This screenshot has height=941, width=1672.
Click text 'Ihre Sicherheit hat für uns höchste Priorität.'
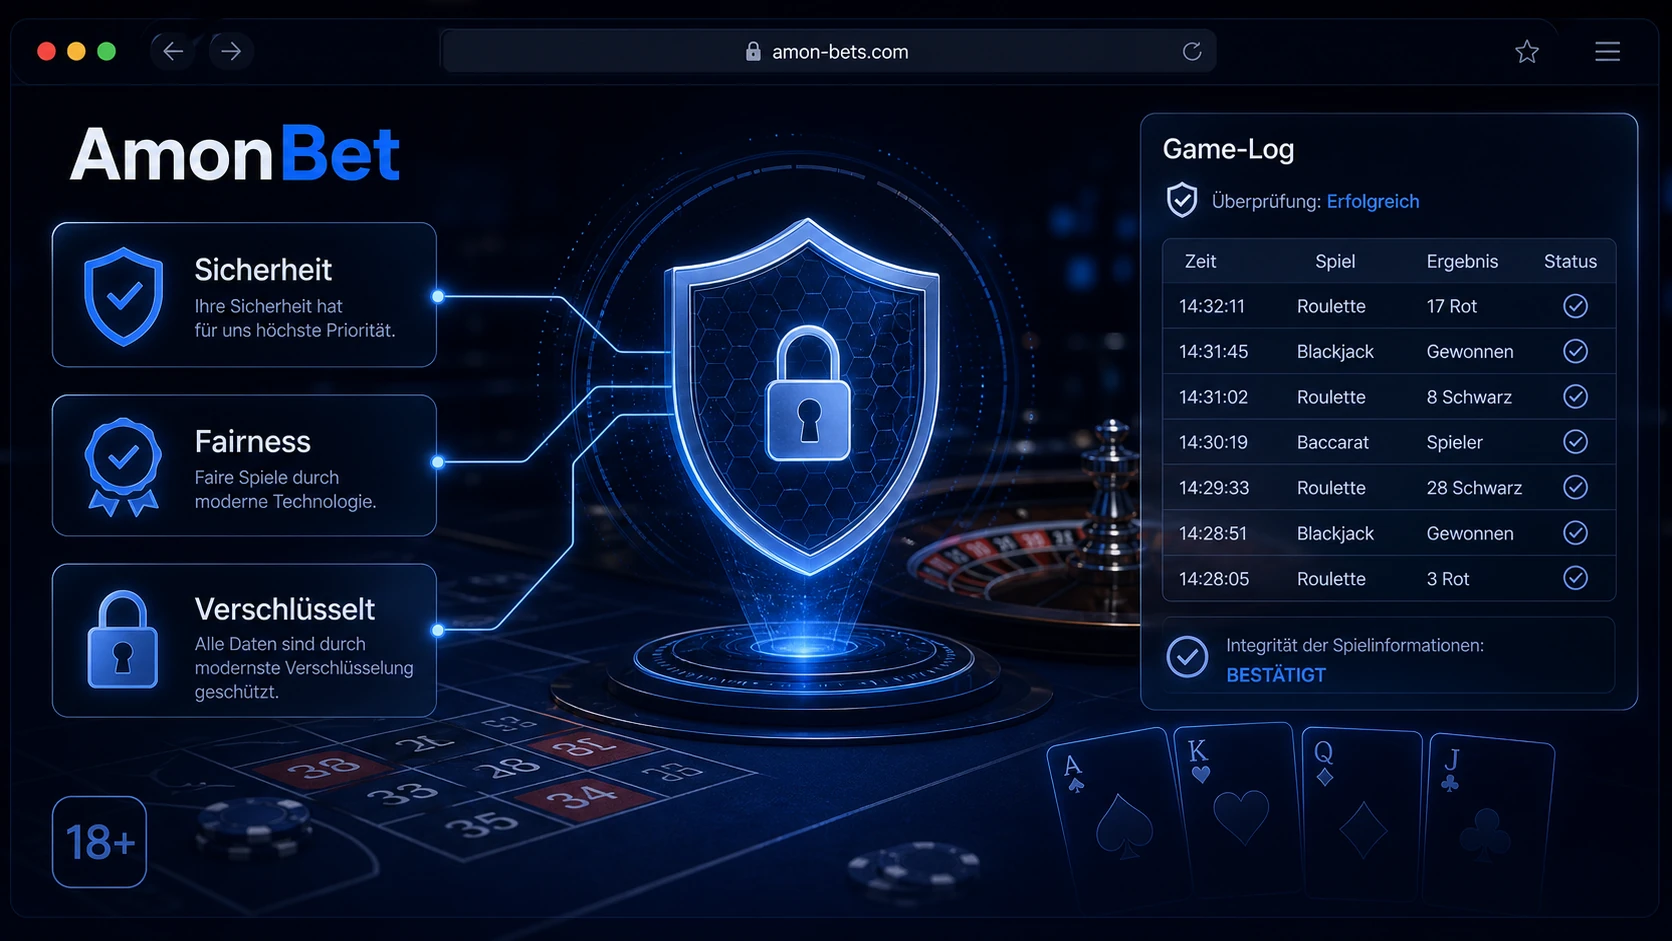click(x=295, y=318)
